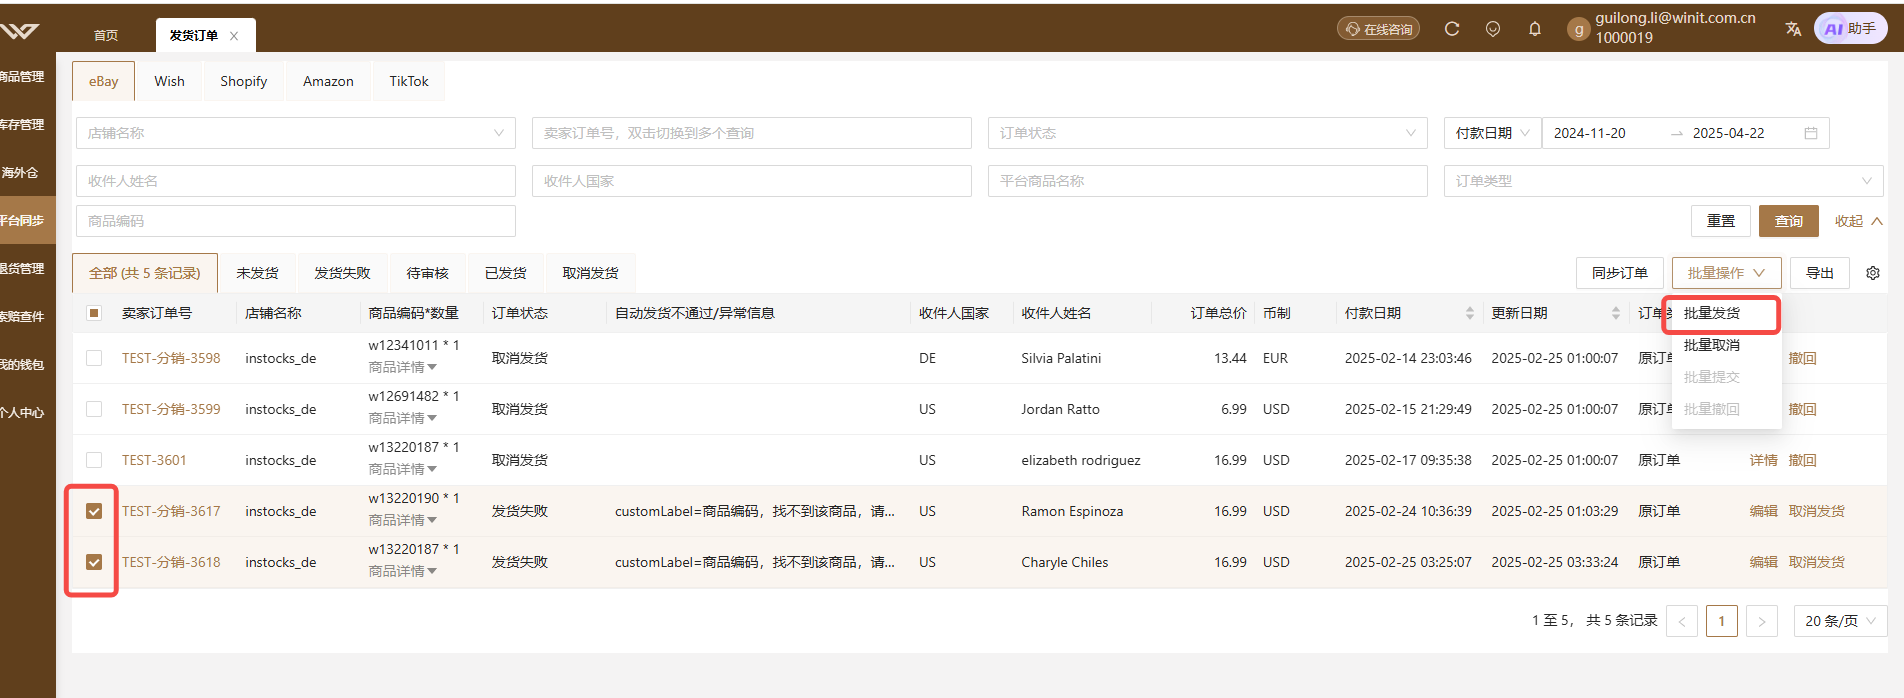Click 取消发货 link for TEST-分销-3618
This screenshot has width=1904, height=698.
(x=1817, y=562)
